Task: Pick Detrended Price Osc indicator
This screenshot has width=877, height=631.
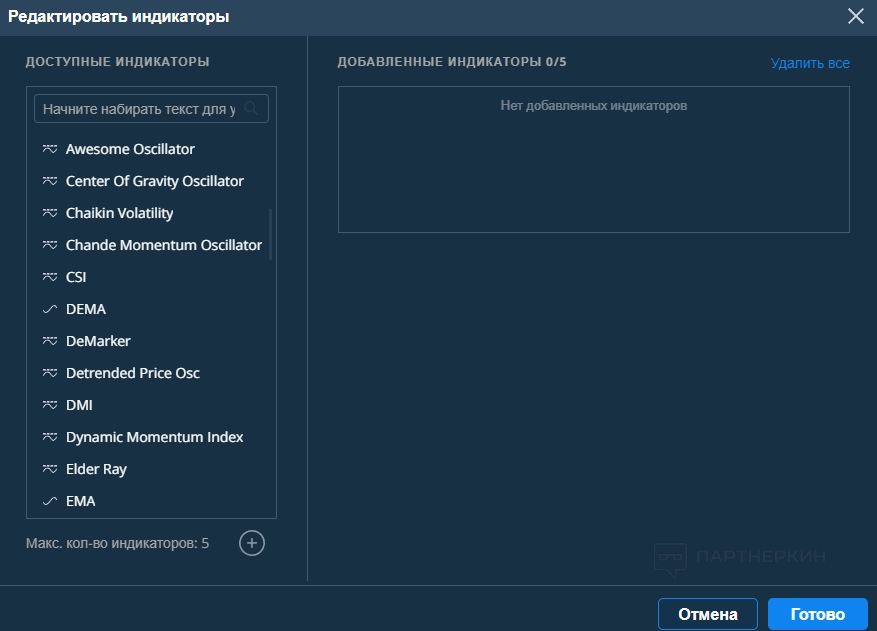Action: tap(132, 373)
